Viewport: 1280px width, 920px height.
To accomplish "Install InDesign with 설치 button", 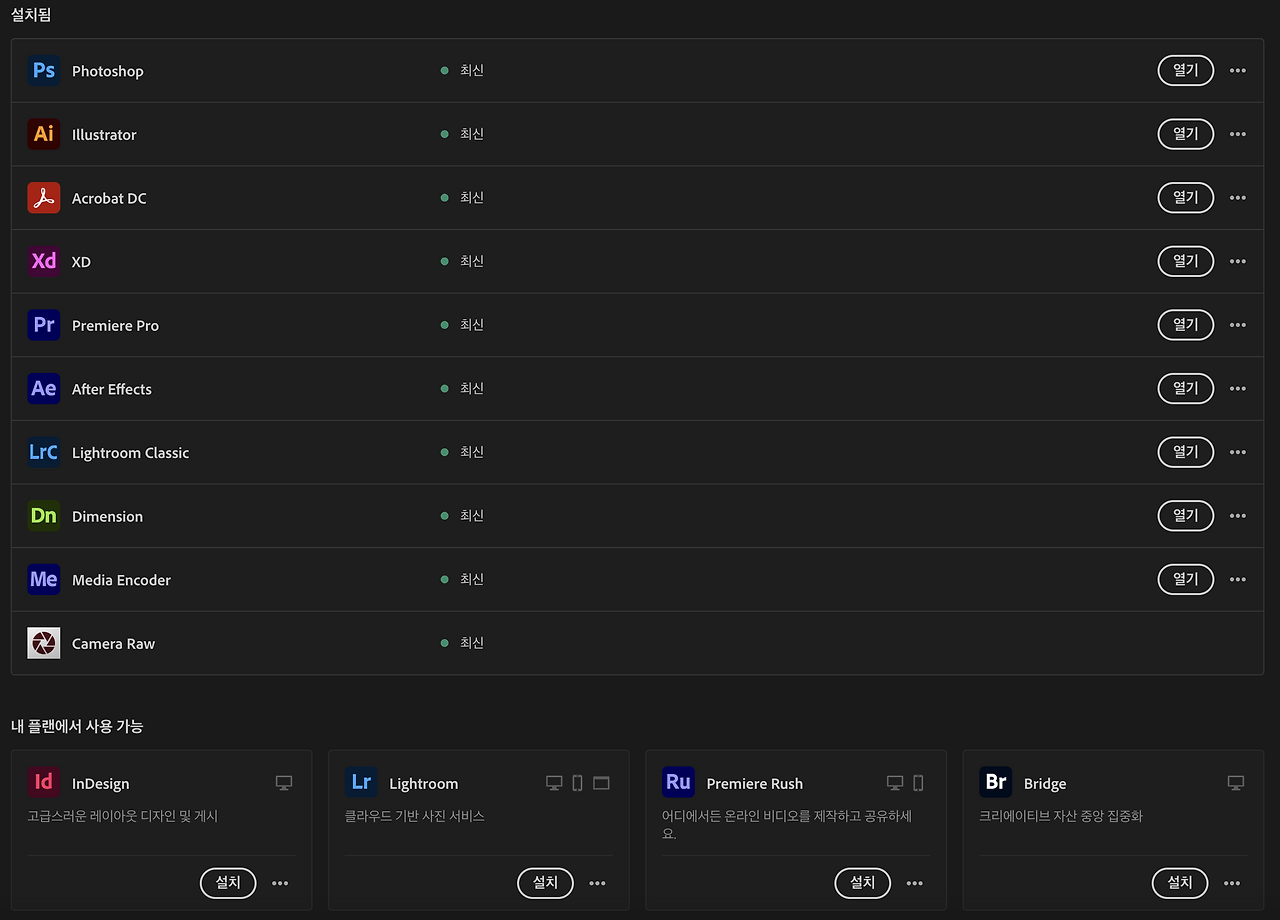I will pyautogui.click(x=228, y=883).
